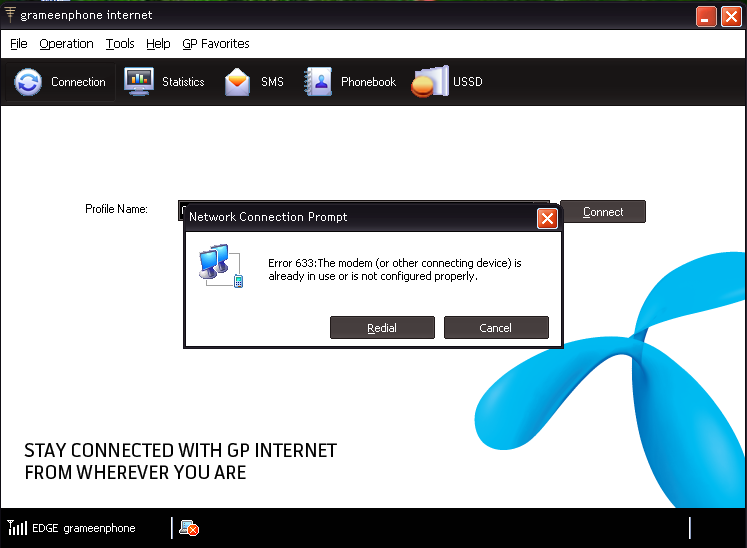Click Cancel in Network Connection Prompt
This screenshot has height=548, width=747.
point(496,327)
